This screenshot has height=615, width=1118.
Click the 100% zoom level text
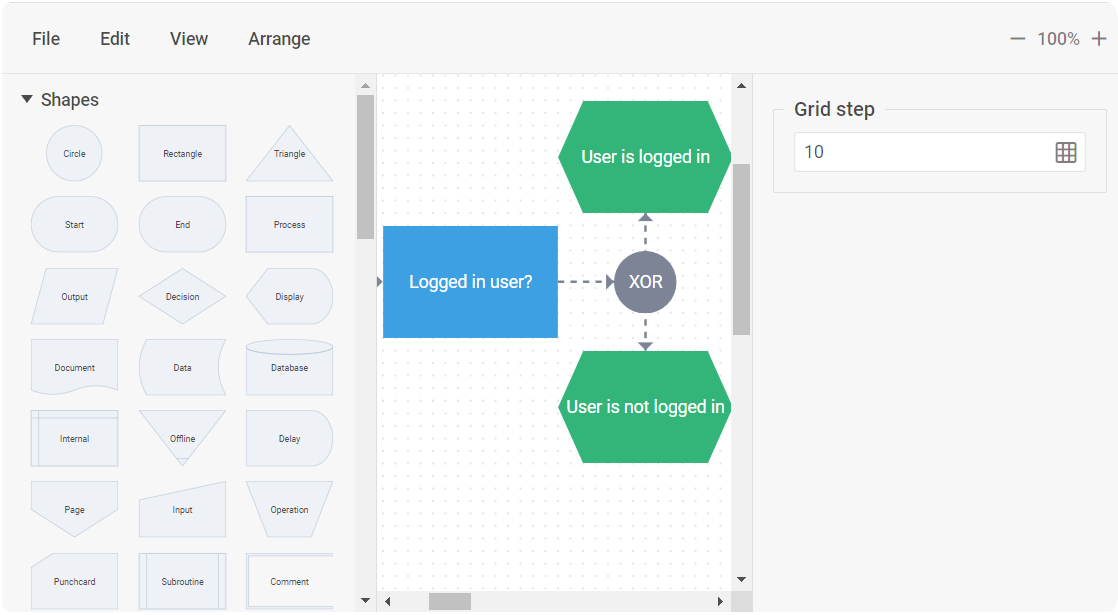pos(1058,38)
